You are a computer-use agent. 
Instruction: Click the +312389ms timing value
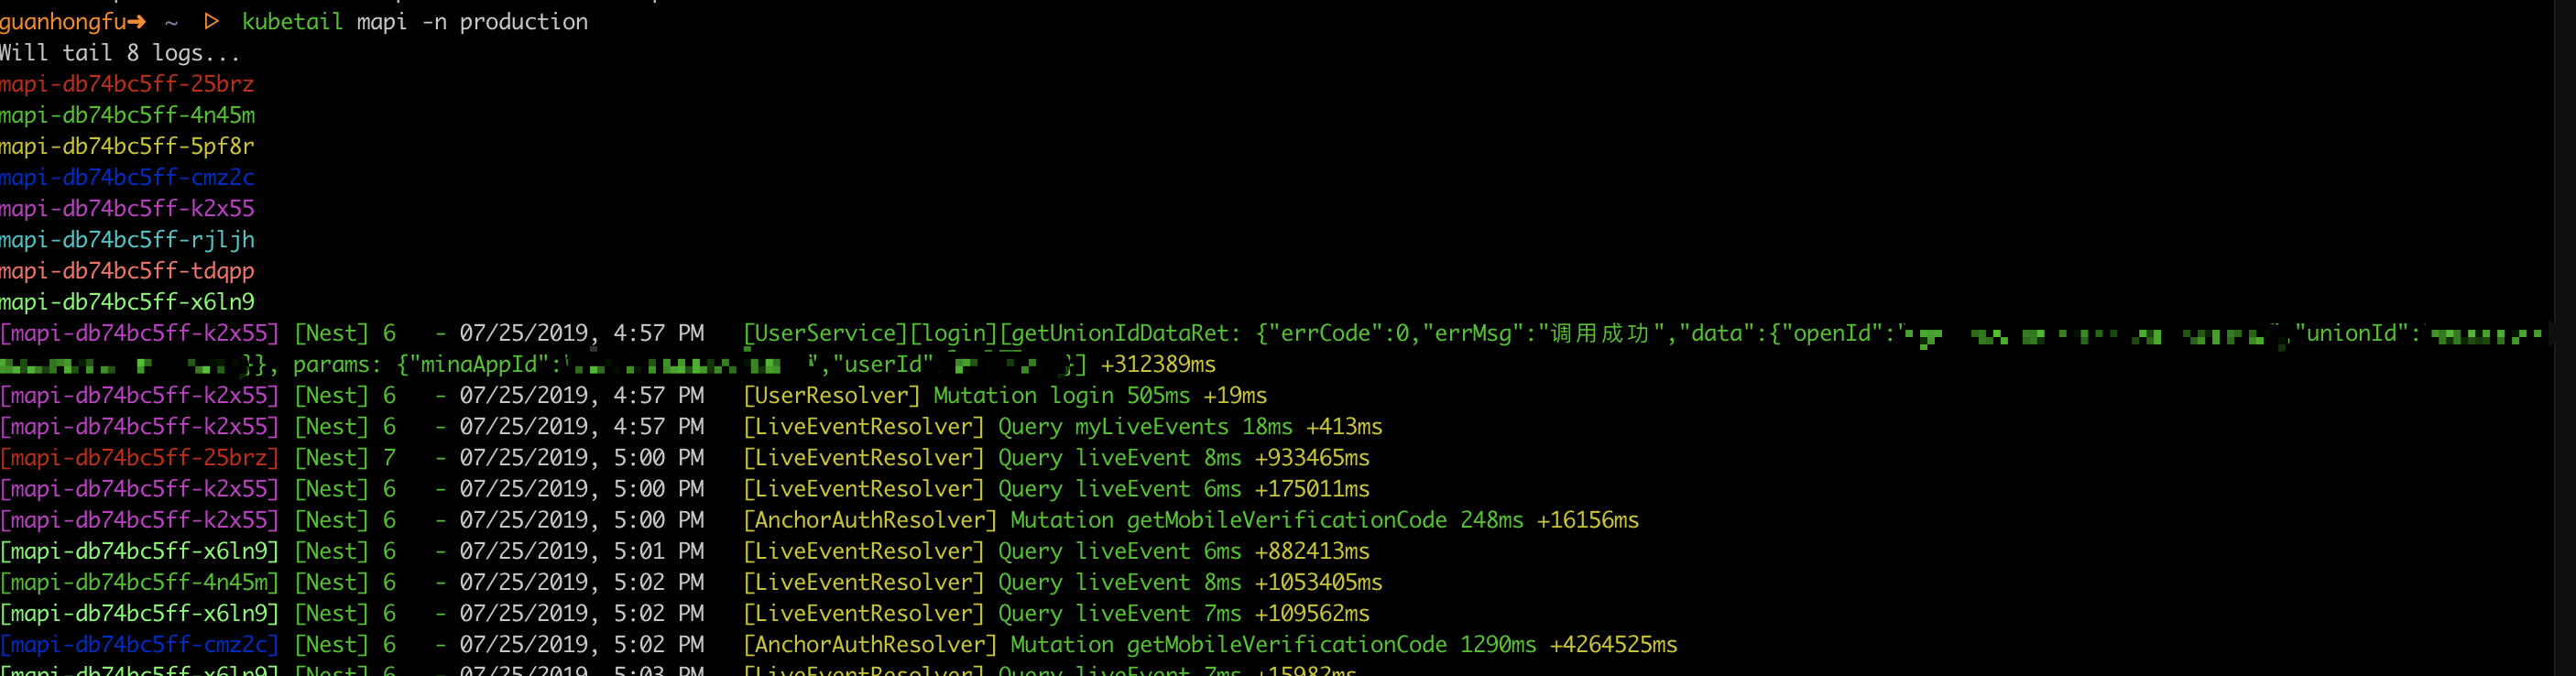(x=1158, y=365)
